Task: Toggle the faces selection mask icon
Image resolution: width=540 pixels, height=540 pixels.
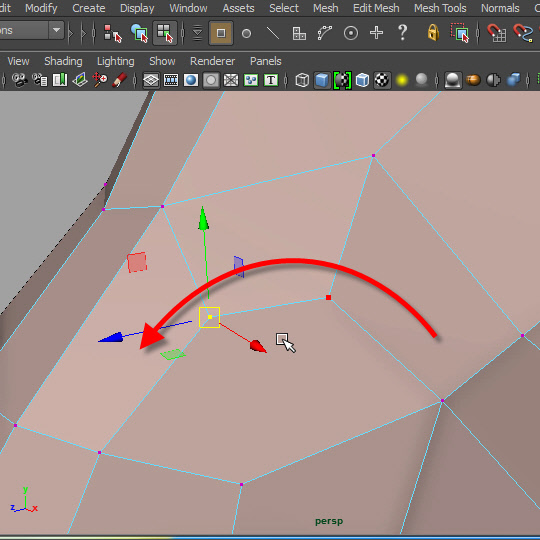Action: coord(299,33)
